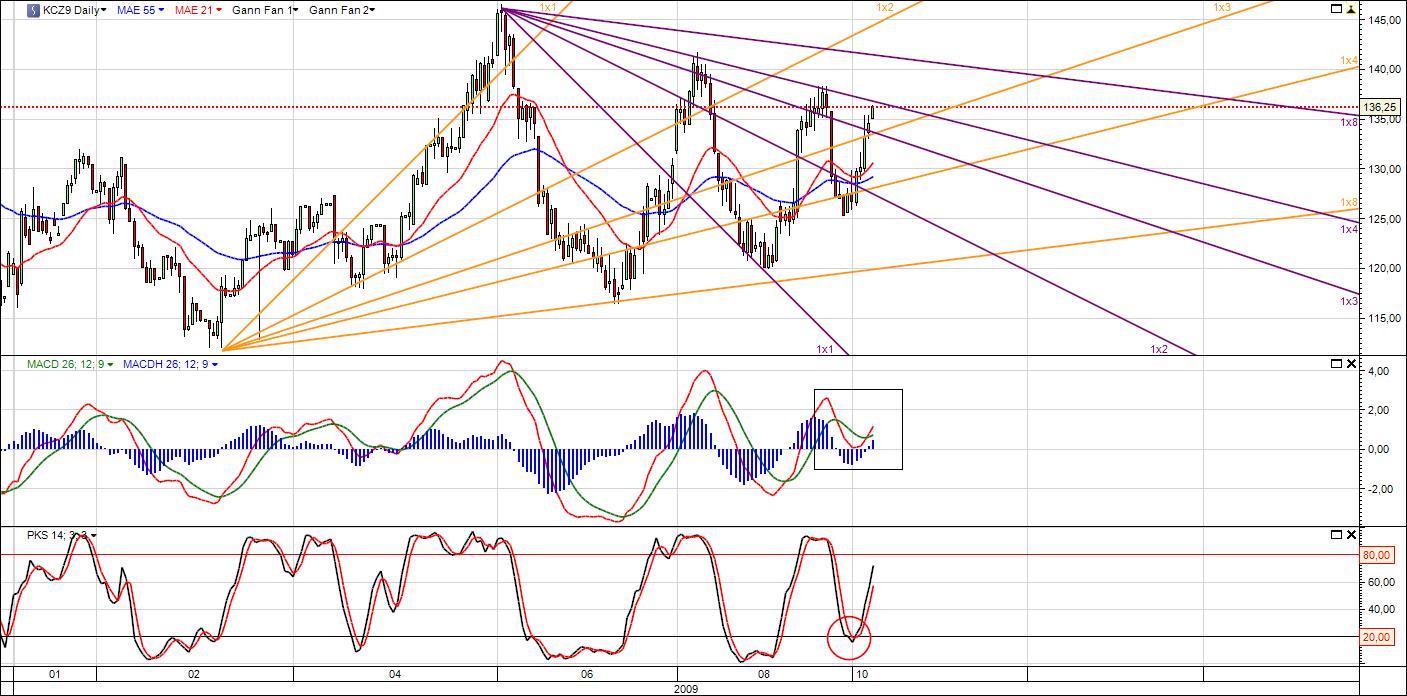
Task: Select the purple 1x2 Gann line label
Action: [x=1159, y=349]
